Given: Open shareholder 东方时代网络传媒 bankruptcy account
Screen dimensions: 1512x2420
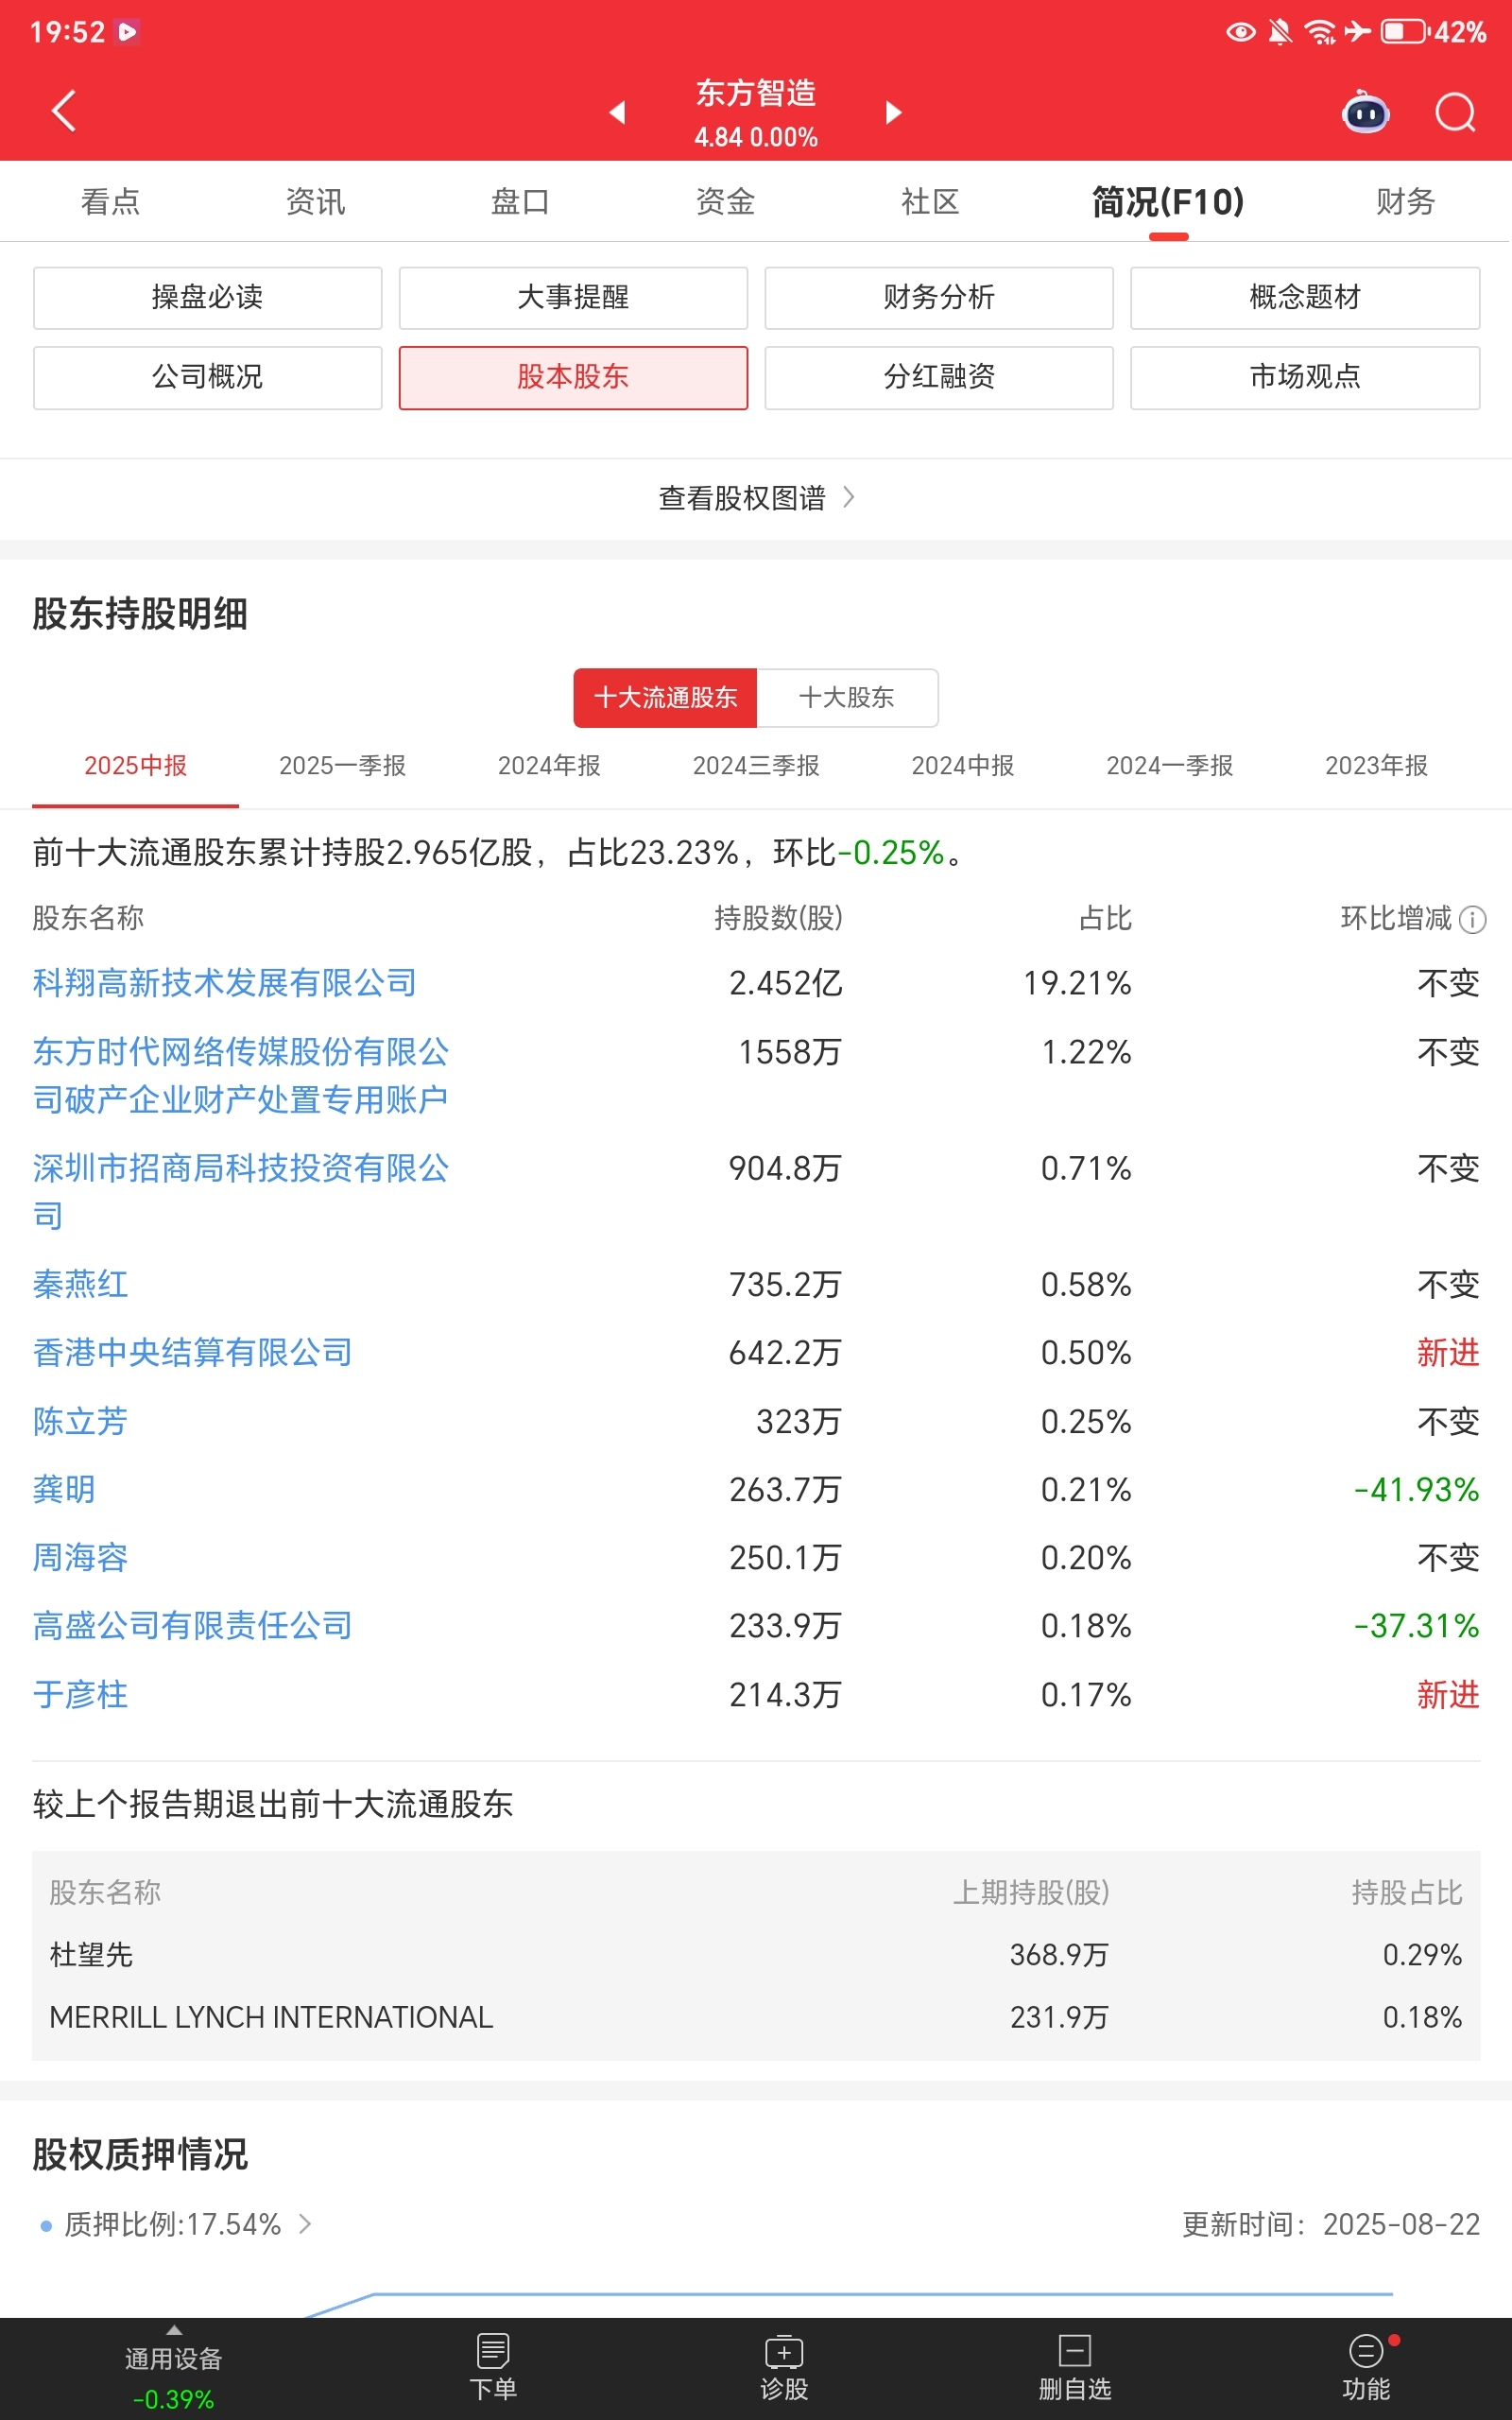Looking at the screenshot, I should [241, 1076].
